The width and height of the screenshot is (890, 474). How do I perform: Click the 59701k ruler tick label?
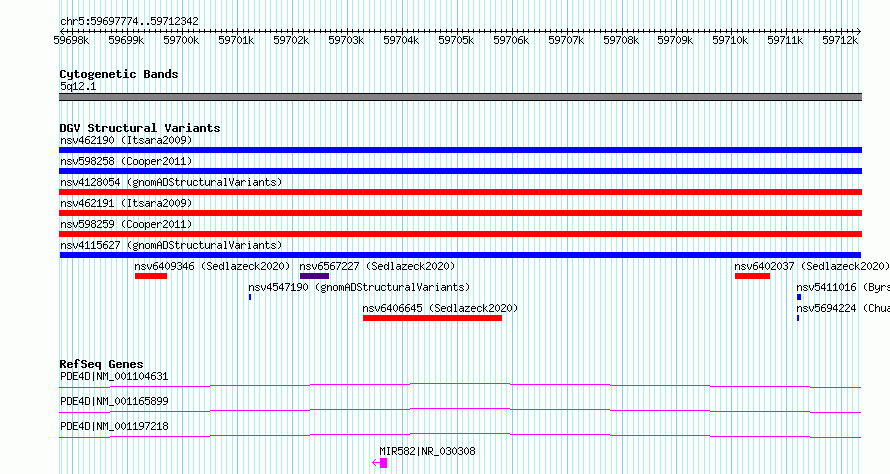[x=236, y=40]
